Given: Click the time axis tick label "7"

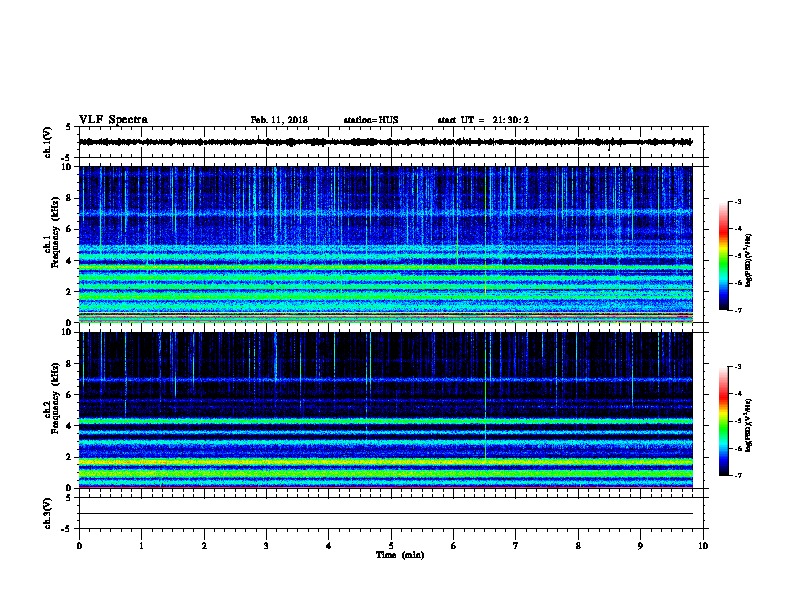Looking at the screenshot, I should (516, 546).
